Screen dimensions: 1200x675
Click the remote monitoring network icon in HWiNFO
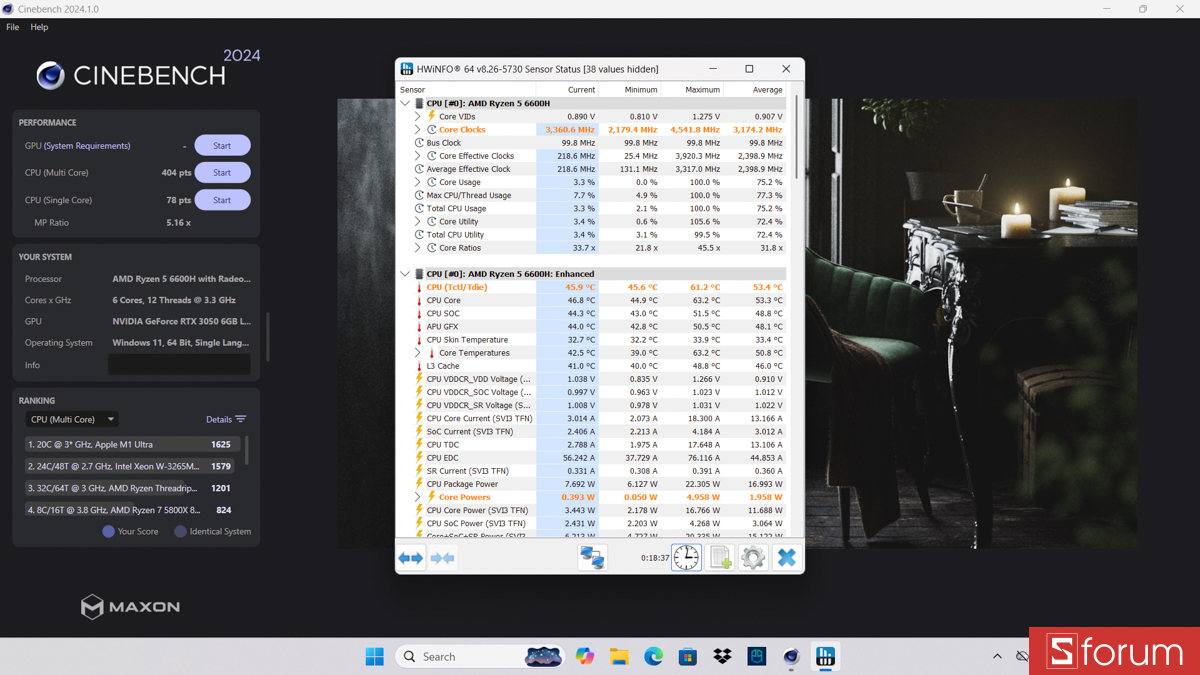[x=592, y=557]
